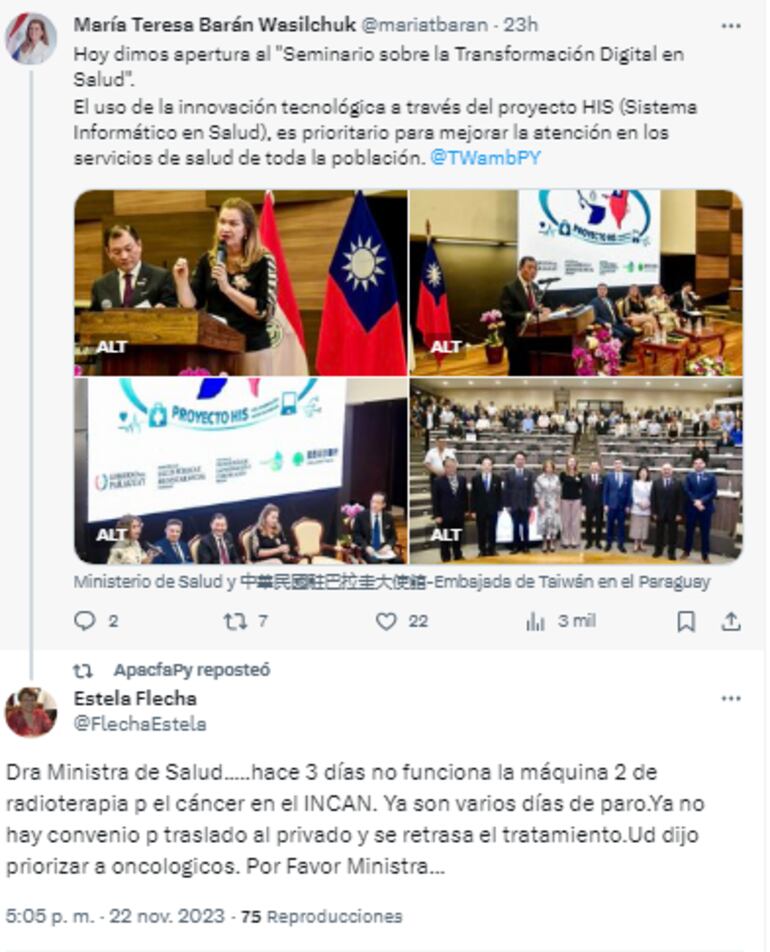Open the three-dot menu on María Teresa's tweet

click(731, 26)
